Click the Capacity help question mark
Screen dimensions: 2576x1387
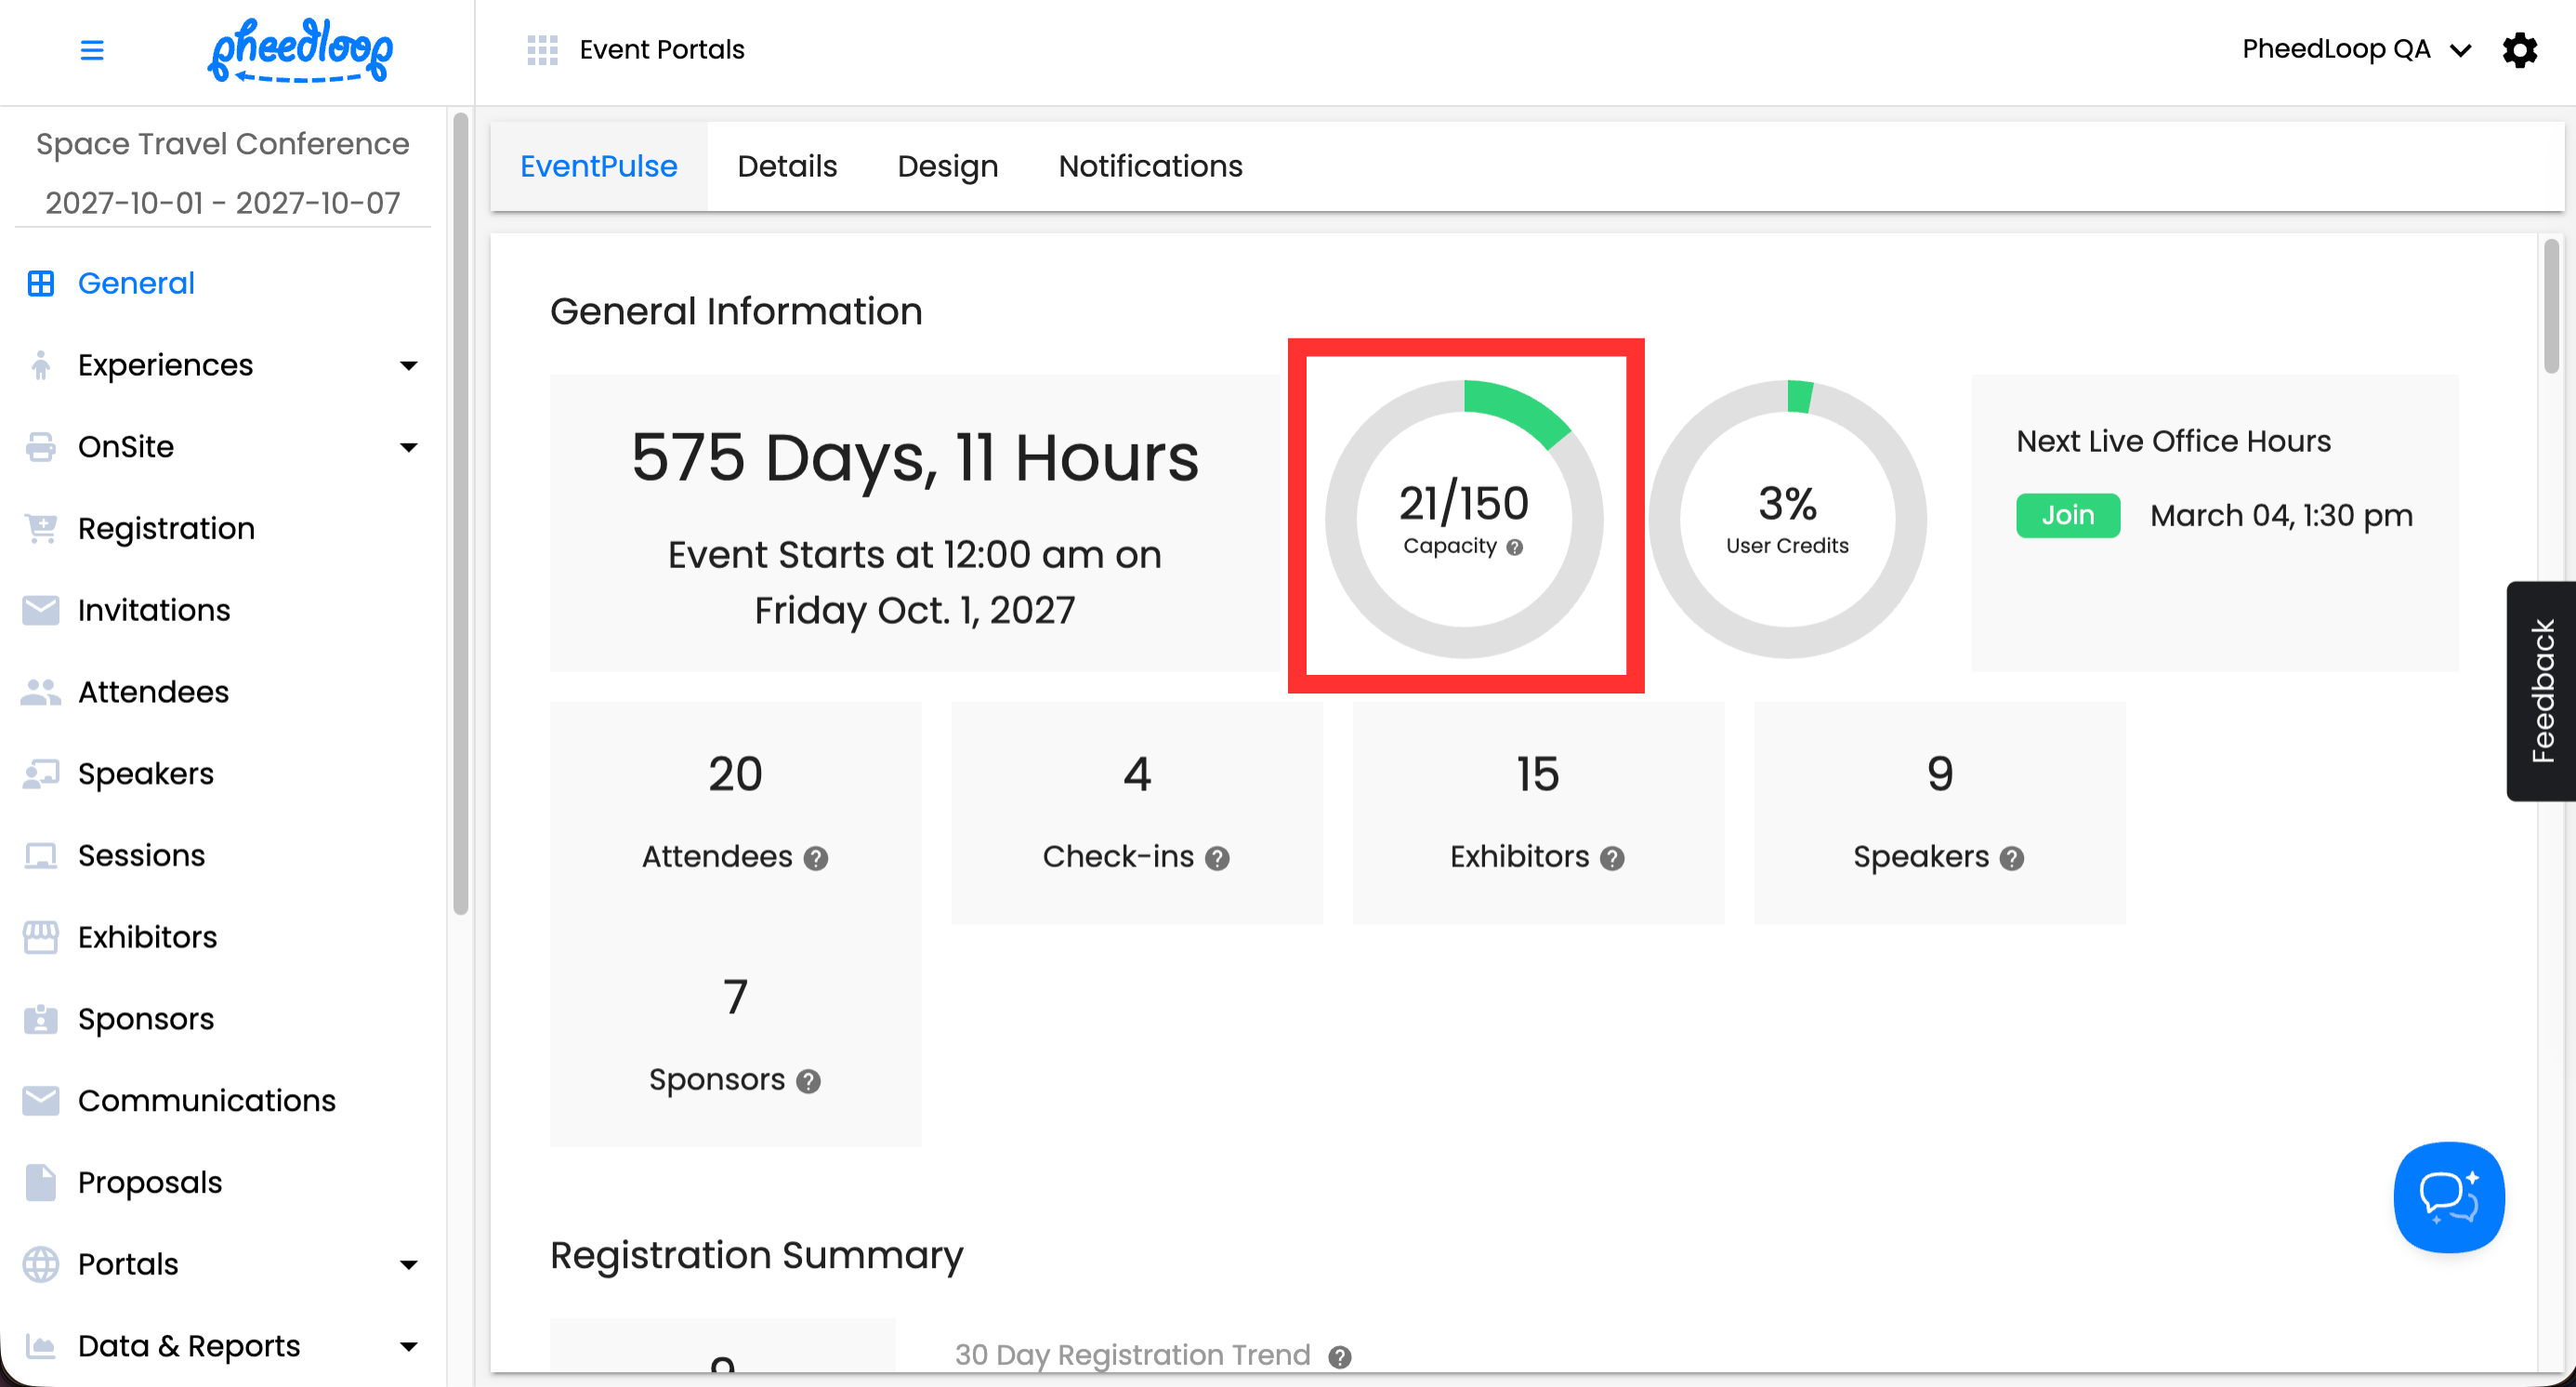point(1515,547)
